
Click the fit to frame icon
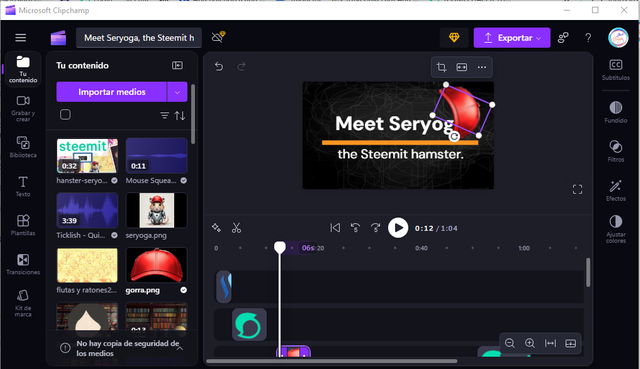pyautogui.click(x=462, y=67)
